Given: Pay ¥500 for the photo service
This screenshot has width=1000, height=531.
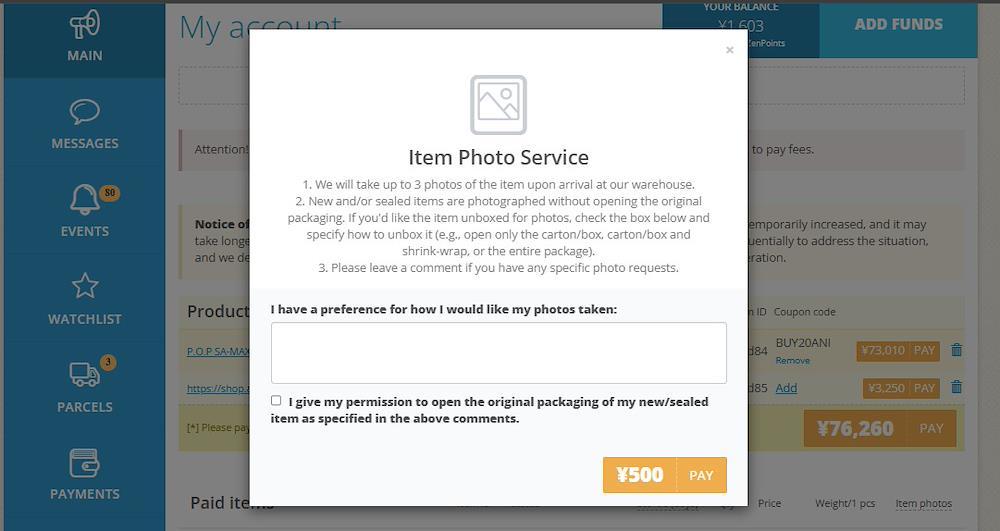Looking at the screenshot, I should (665, 475).
